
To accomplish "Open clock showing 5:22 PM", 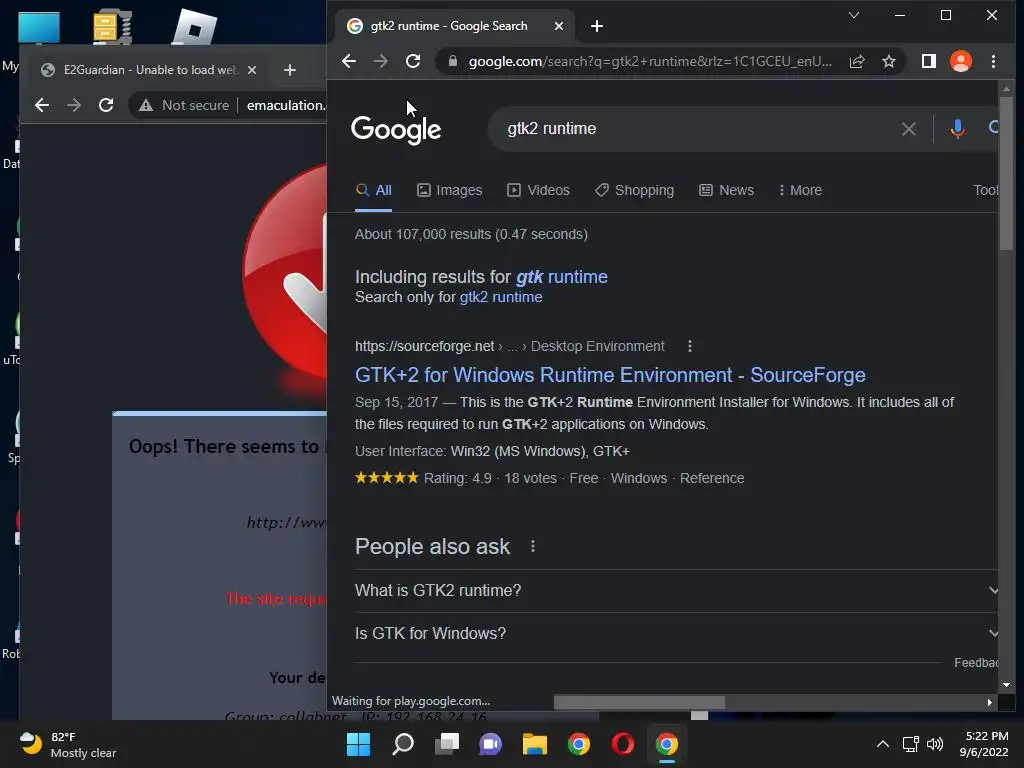I will click(x=984, y=744).
